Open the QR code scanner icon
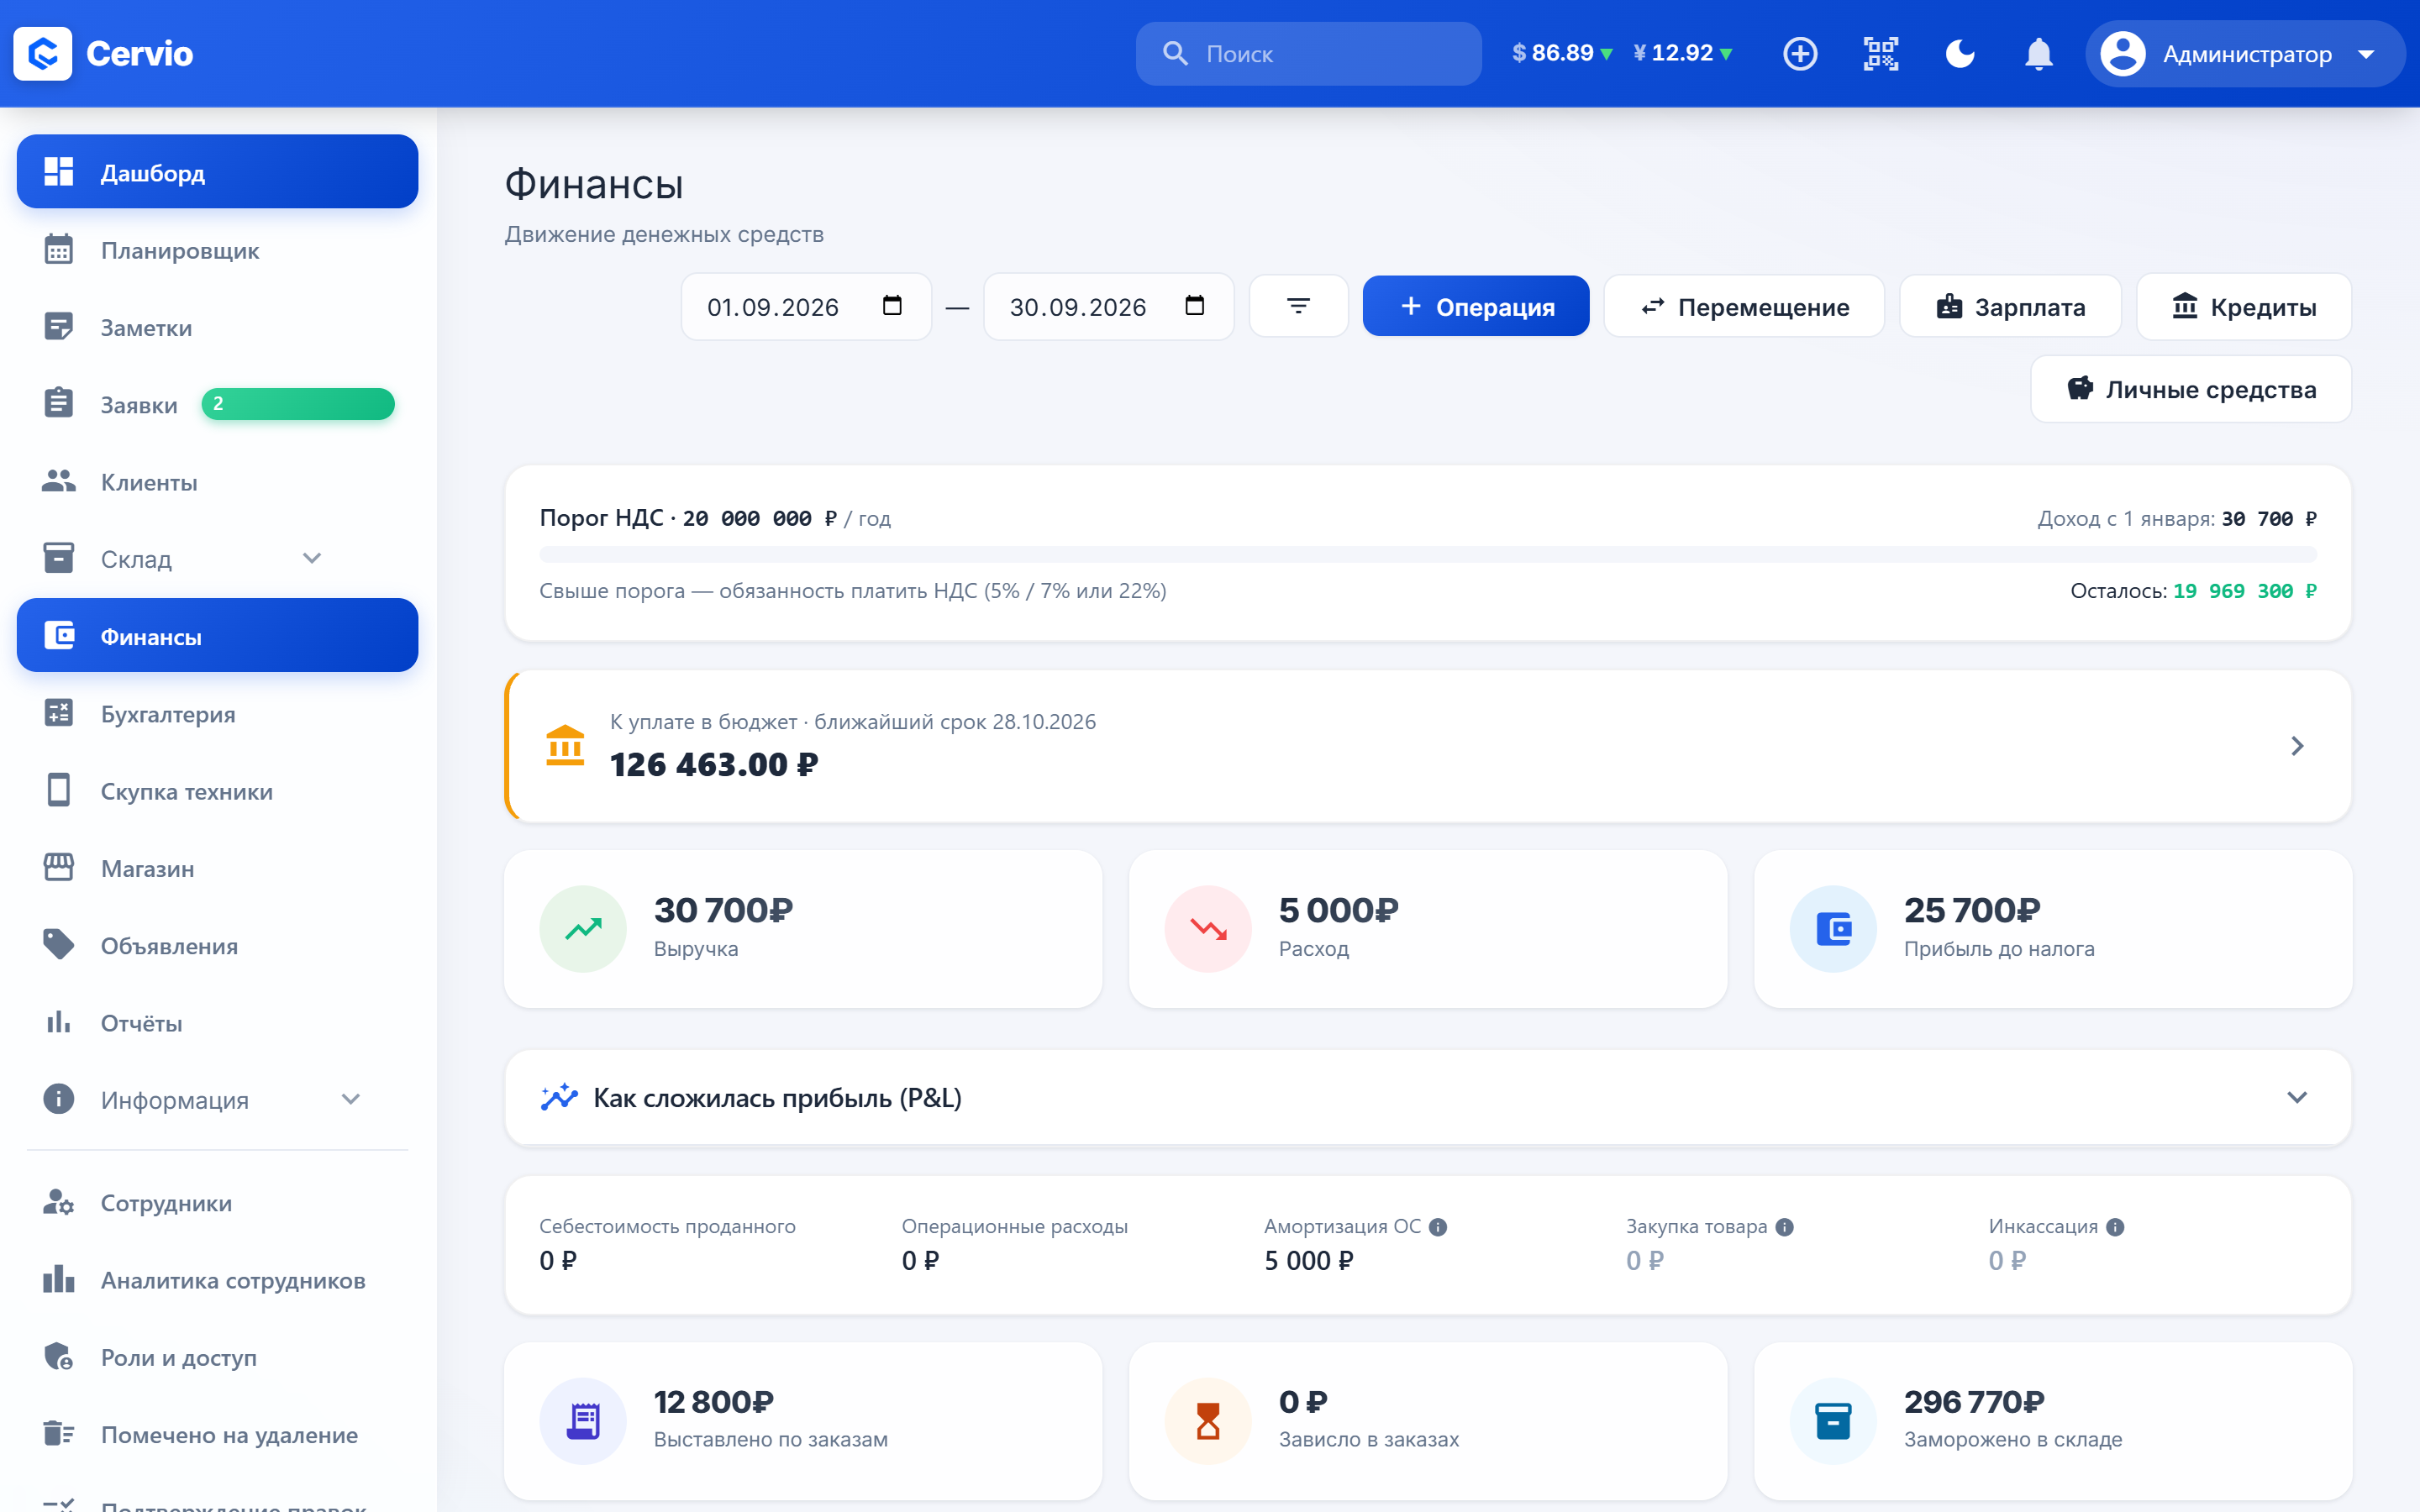 (x=1880, y=54)
